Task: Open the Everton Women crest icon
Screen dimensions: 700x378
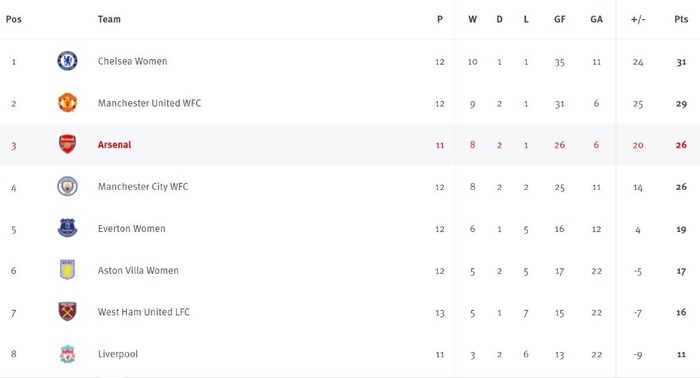Action: pyautogui.click(x=67, y=228)
